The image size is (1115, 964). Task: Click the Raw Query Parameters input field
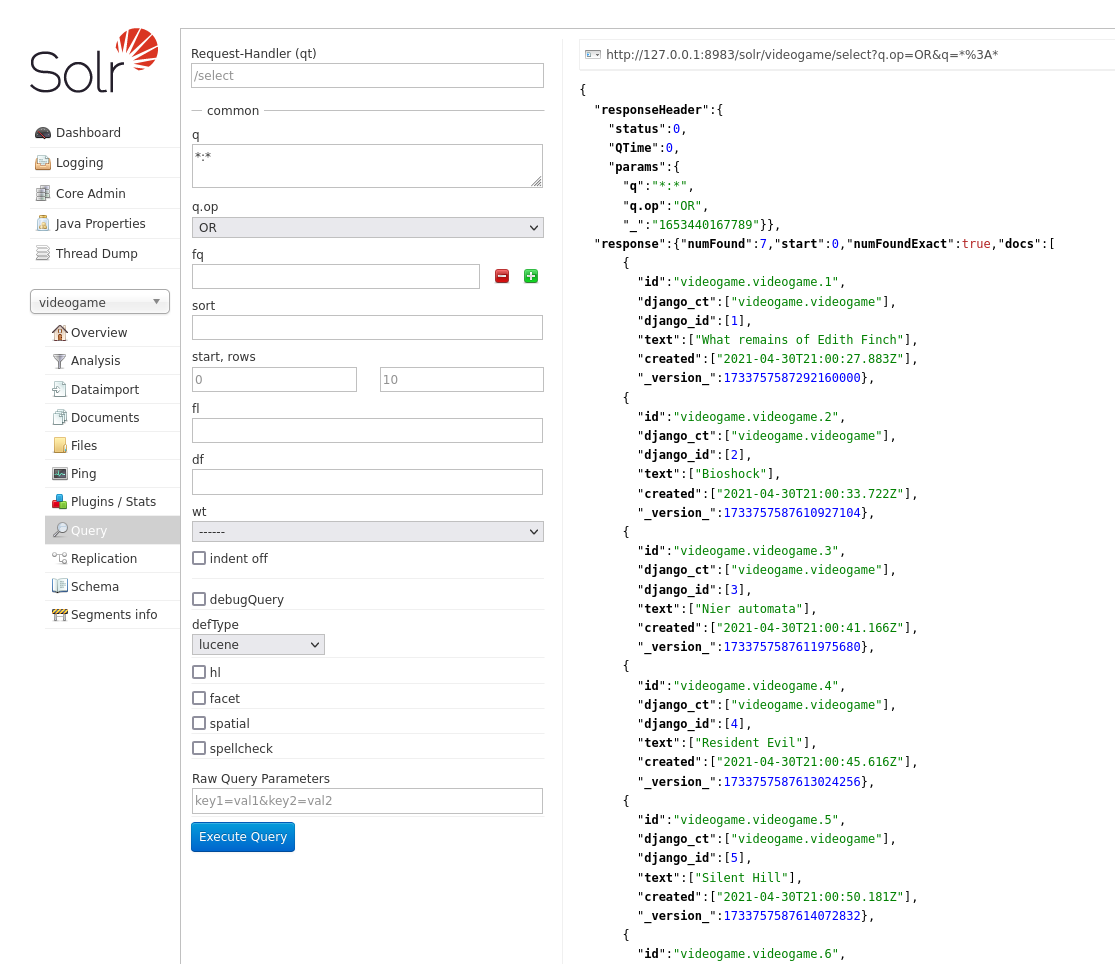[367, 801]
